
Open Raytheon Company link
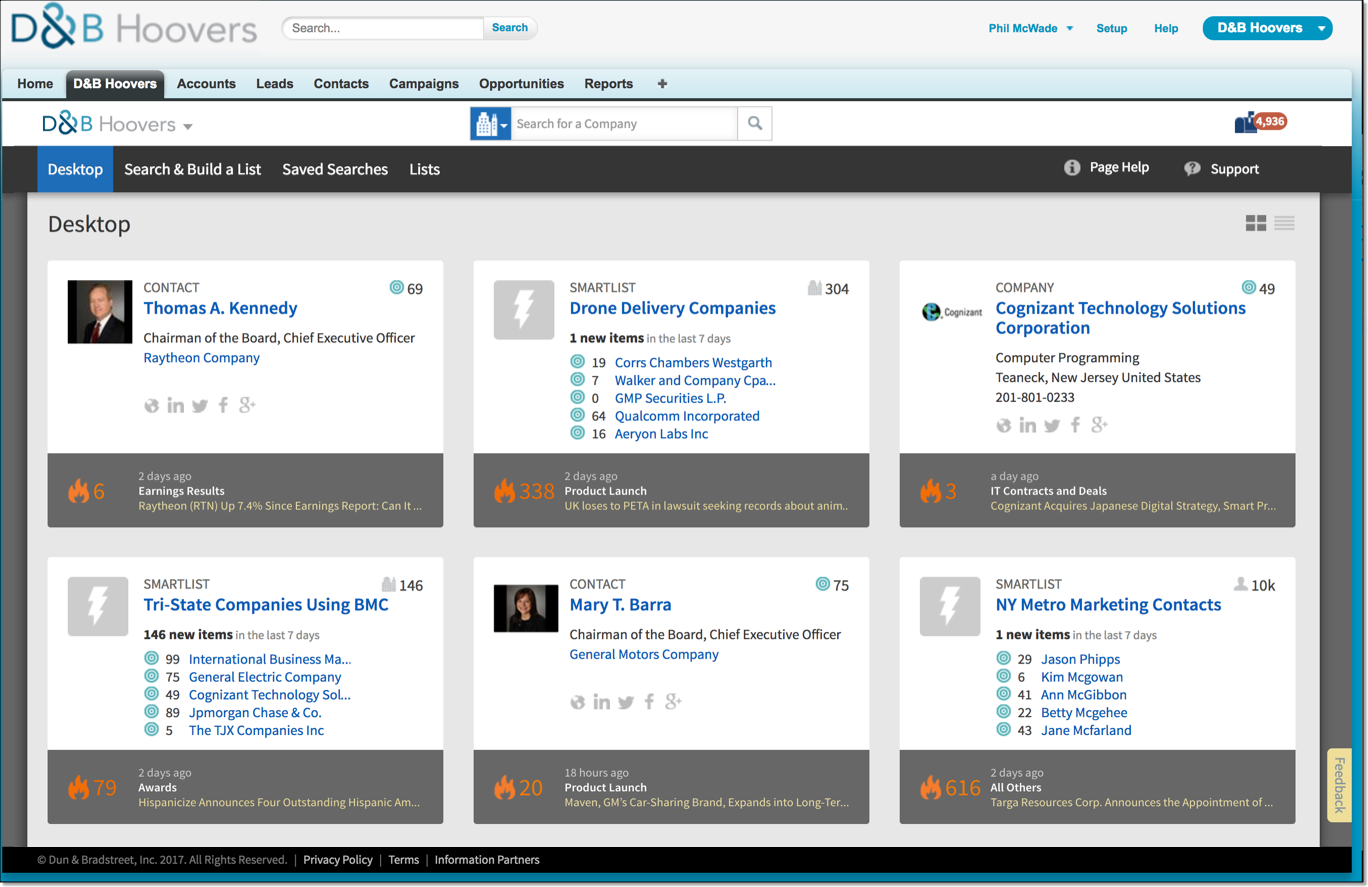tap(202, 358)
